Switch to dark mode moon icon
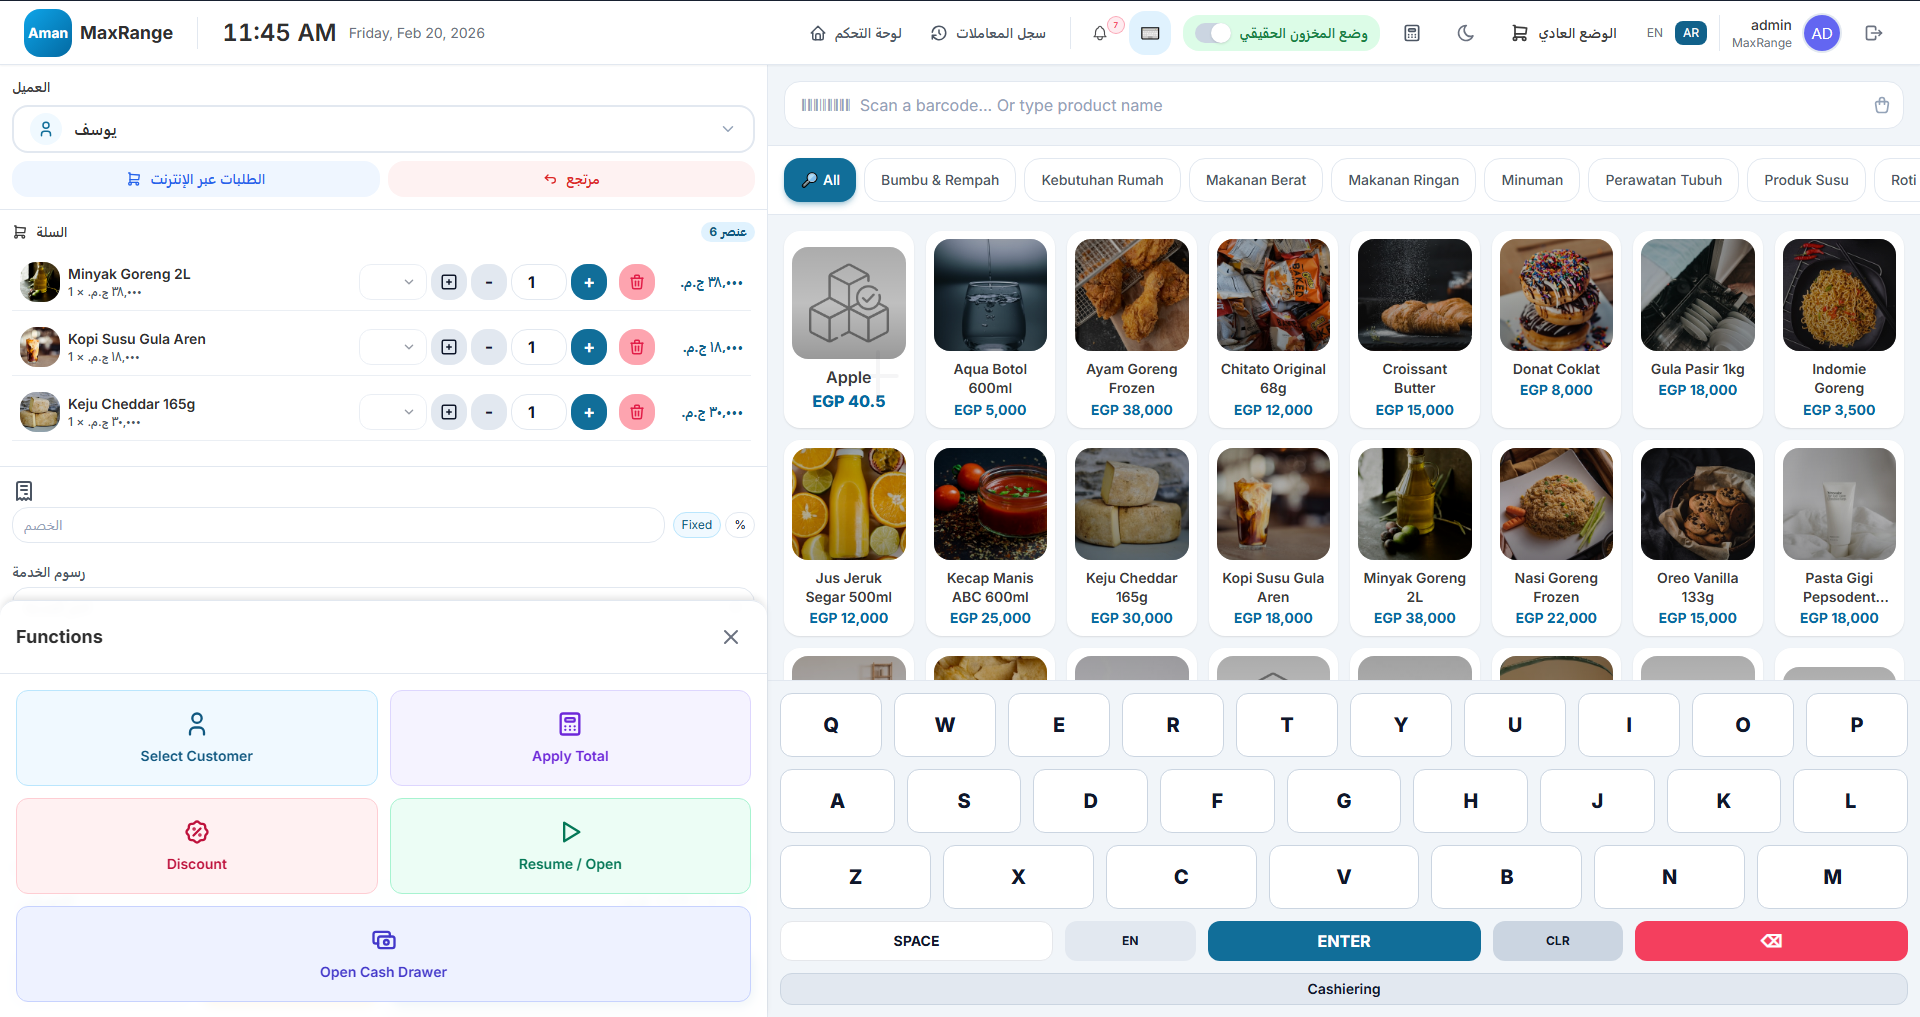 [x=1465, y=33]
